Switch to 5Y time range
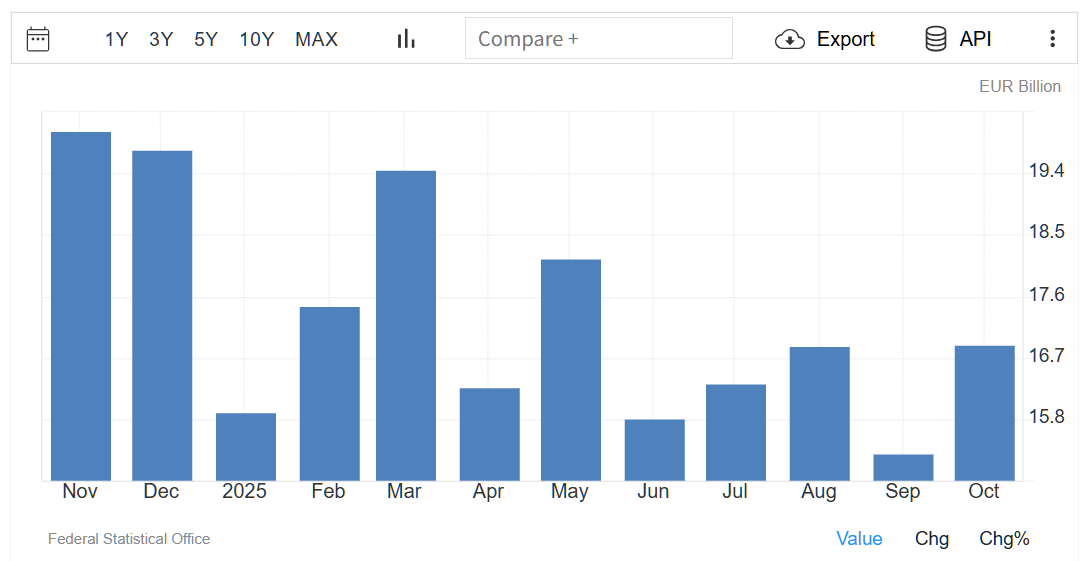 [x=206, y=39]
